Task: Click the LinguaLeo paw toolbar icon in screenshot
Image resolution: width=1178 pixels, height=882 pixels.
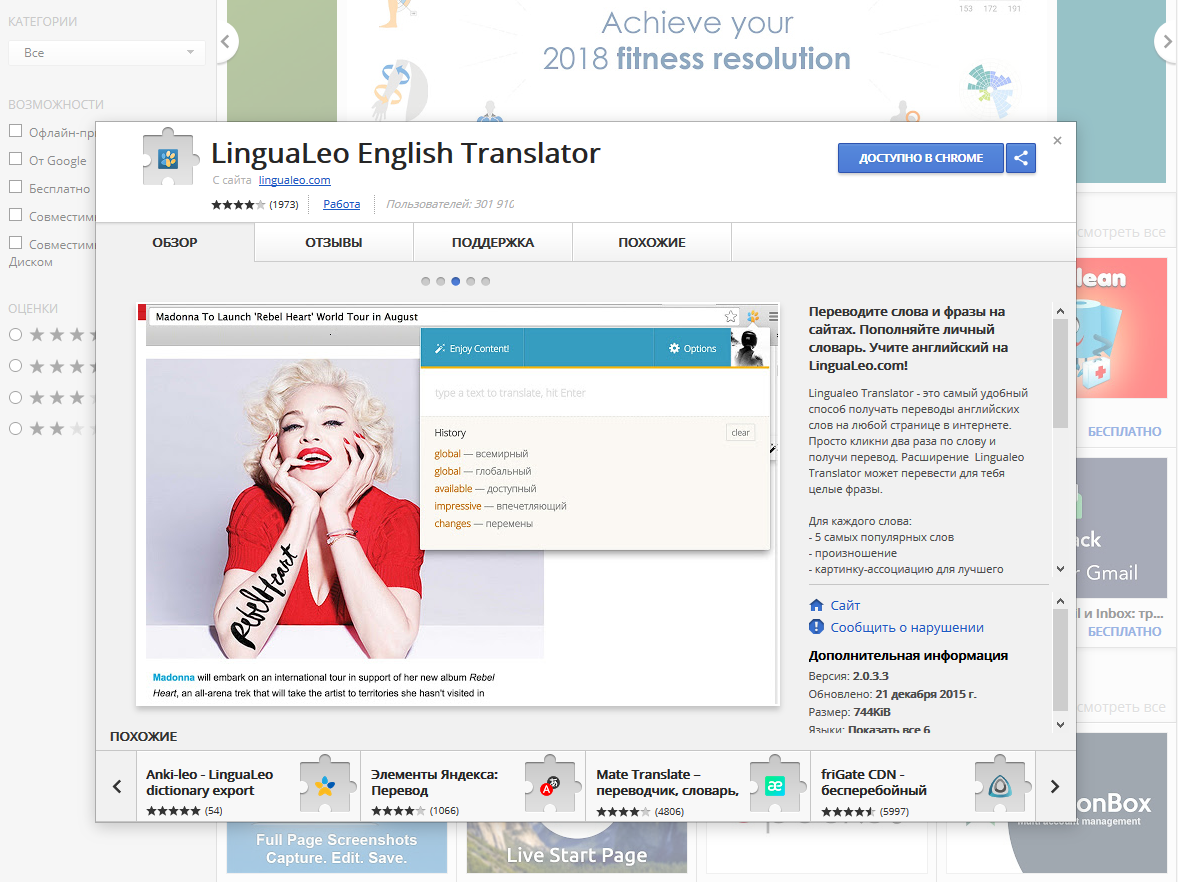Action: [x=752, y=316]
